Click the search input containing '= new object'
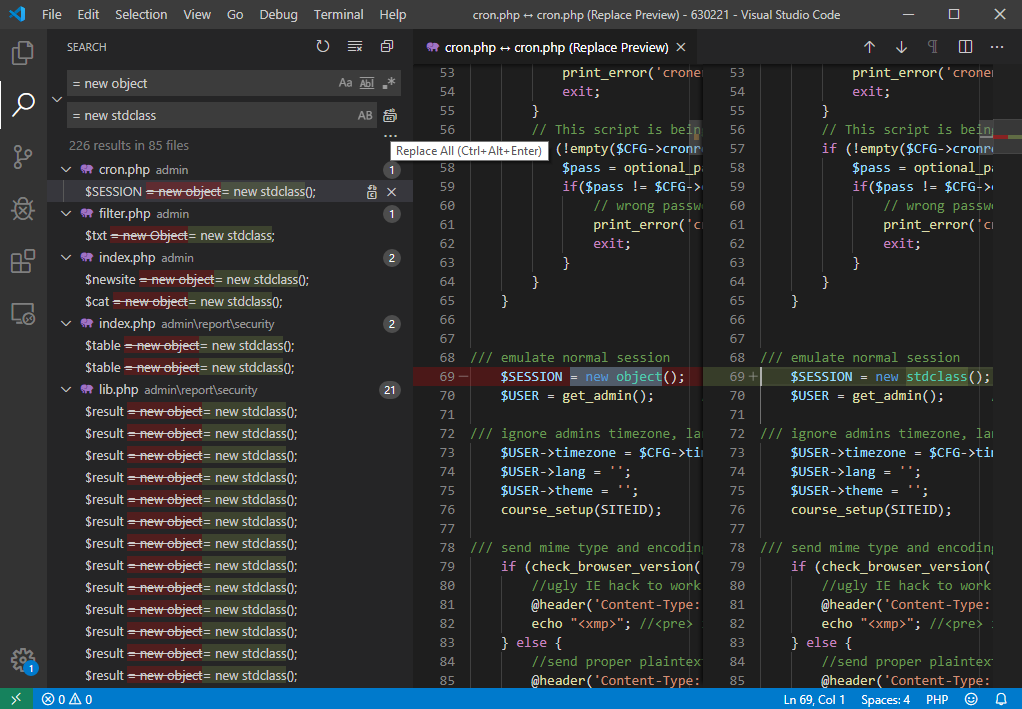This screenshot has height=709, width=1022. click(x=200, y=83)
